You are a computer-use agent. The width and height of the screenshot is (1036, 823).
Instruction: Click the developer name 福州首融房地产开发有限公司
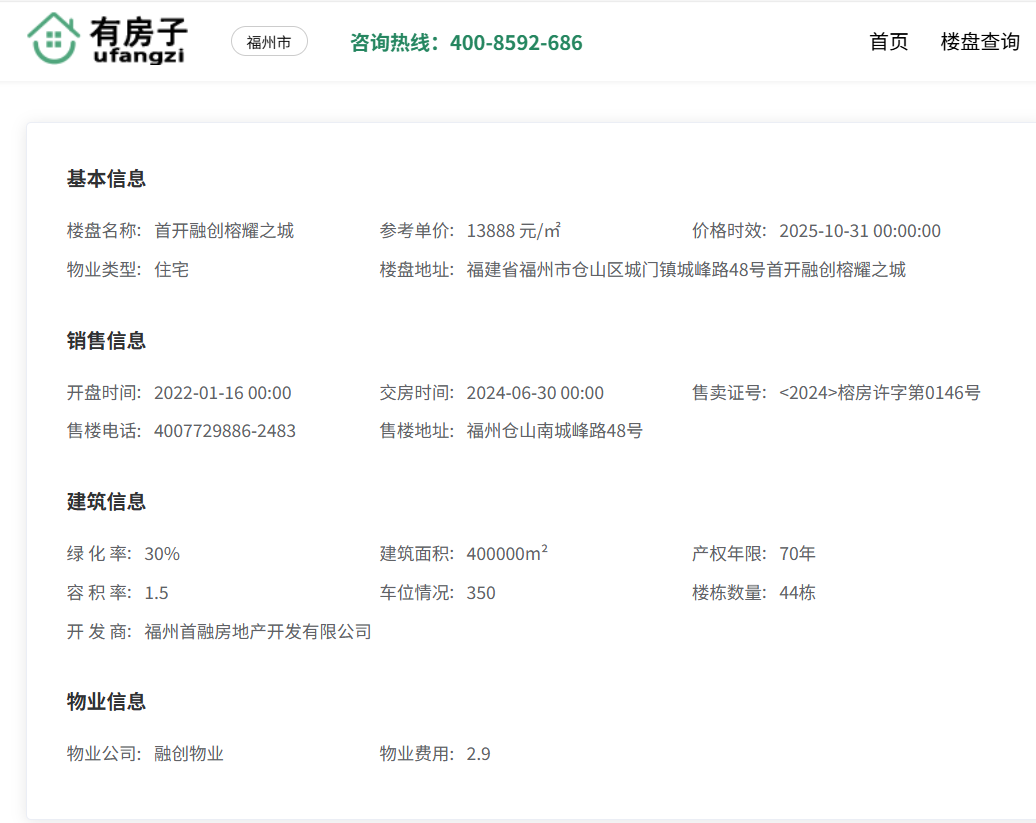click(258, 632)
